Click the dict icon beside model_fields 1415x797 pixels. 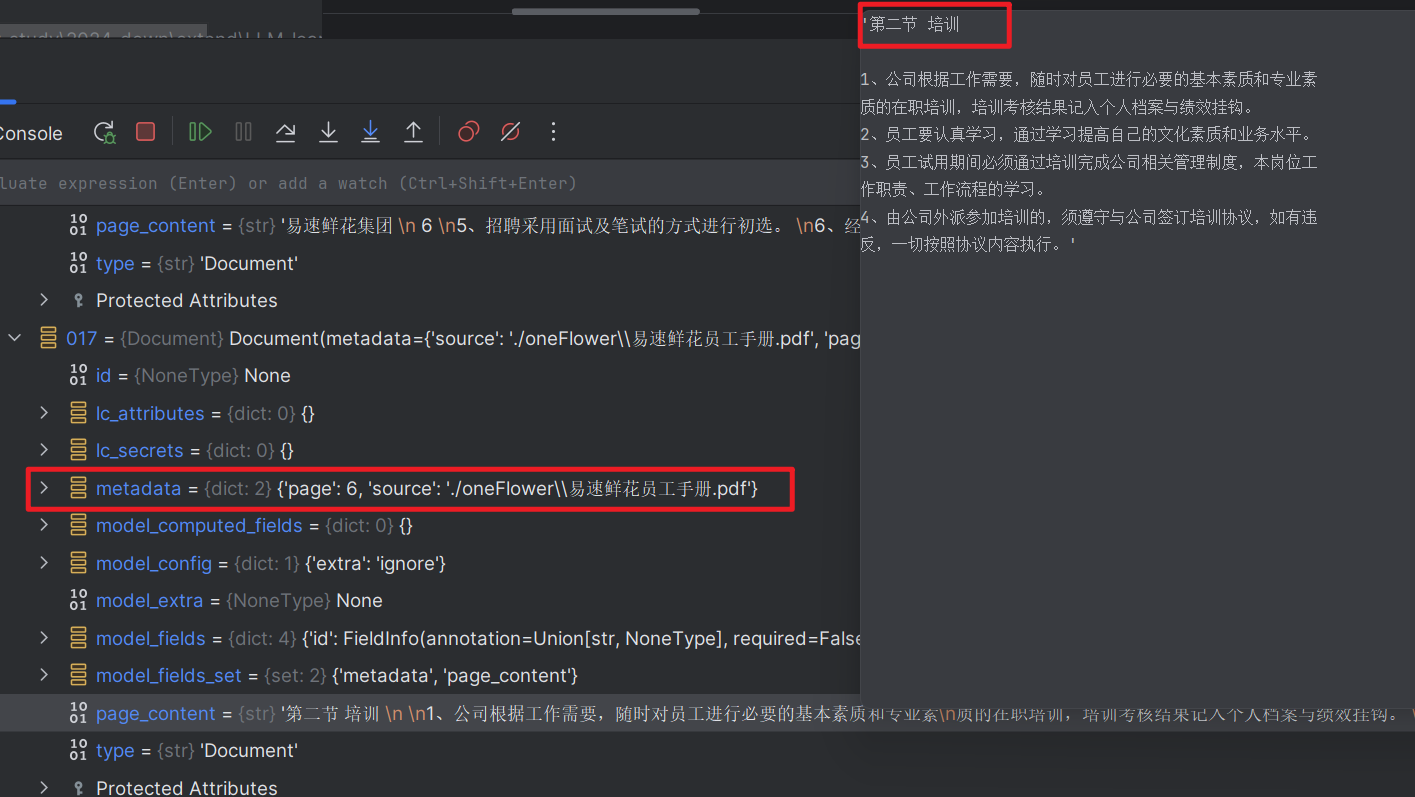78,638
